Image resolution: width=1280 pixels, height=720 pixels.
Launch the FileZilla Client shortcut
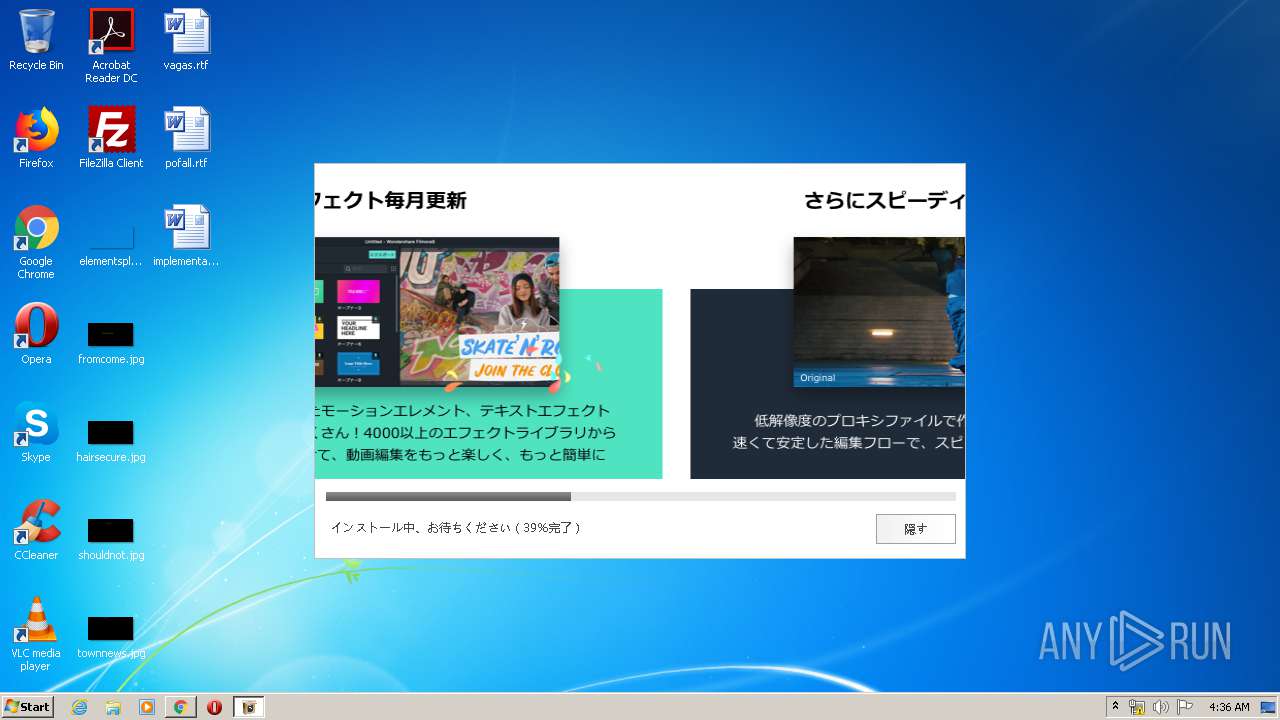point(111,138)
